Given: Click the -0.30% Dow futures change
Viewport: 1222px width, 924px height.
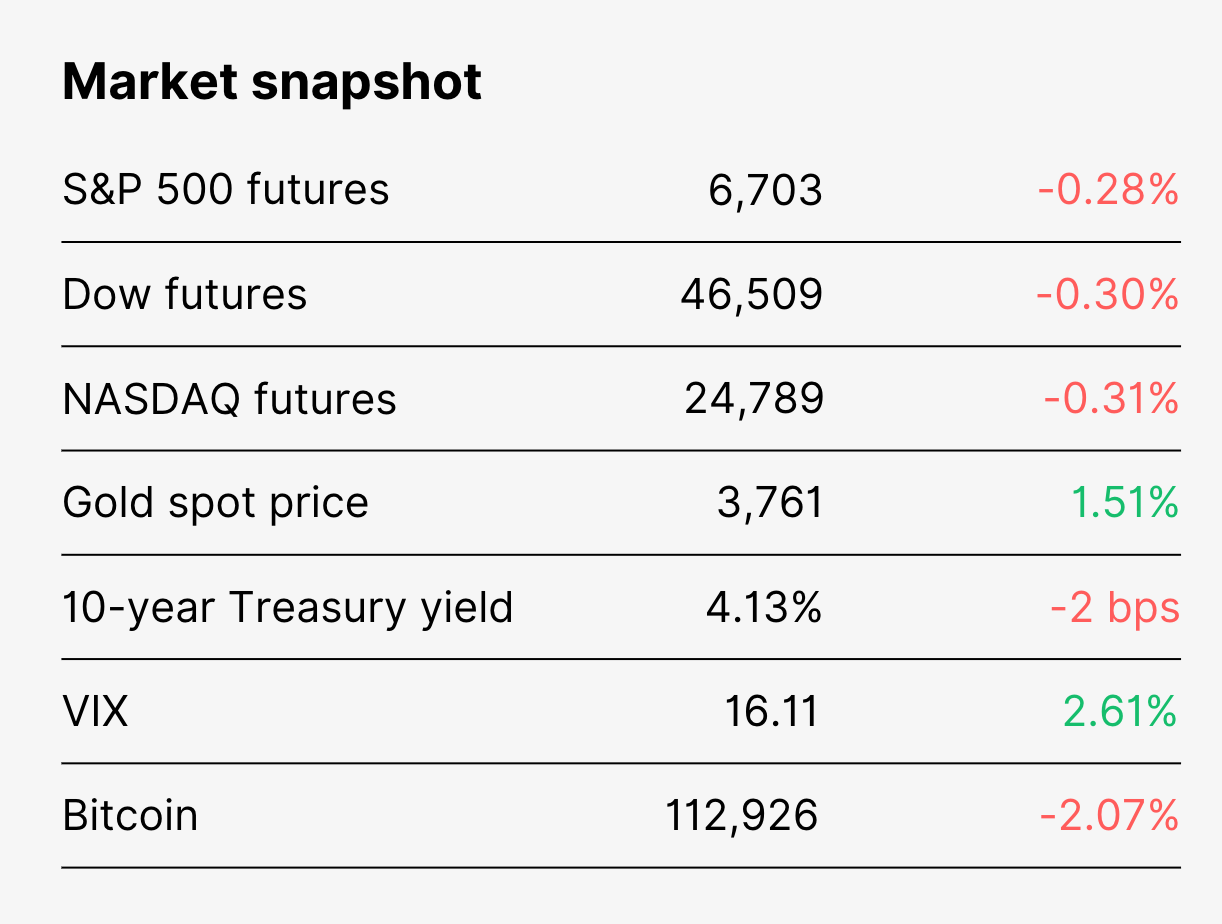Looking at the screenshot, I should click(1108, 294).
